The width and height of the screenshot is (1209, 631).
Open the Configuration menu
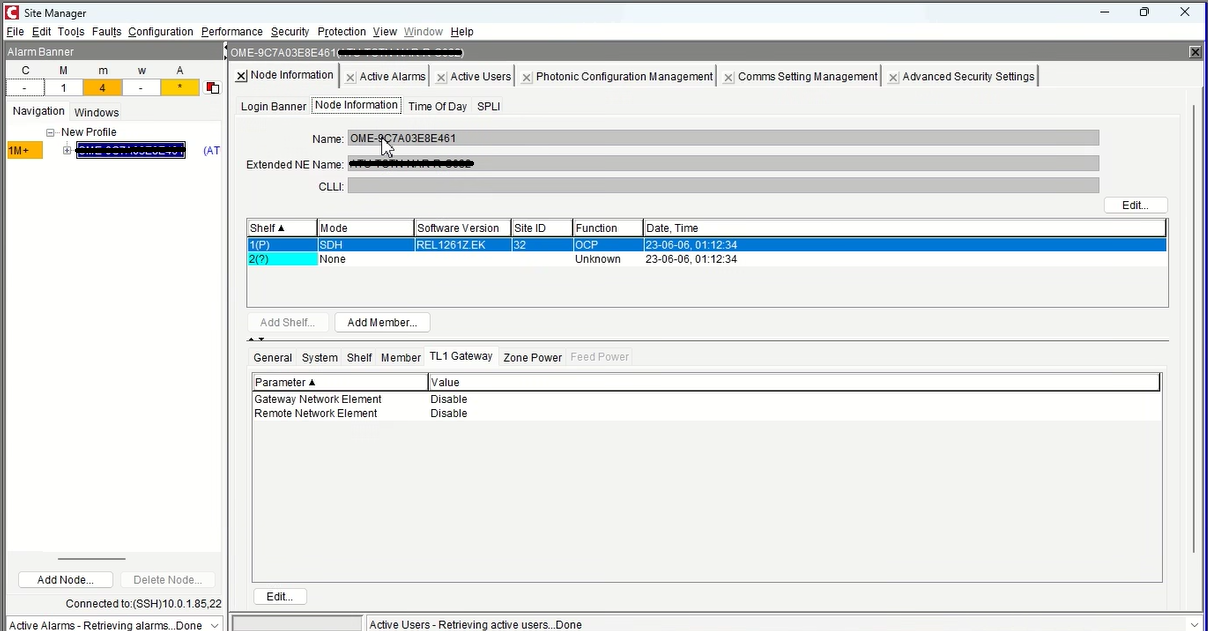160,31
